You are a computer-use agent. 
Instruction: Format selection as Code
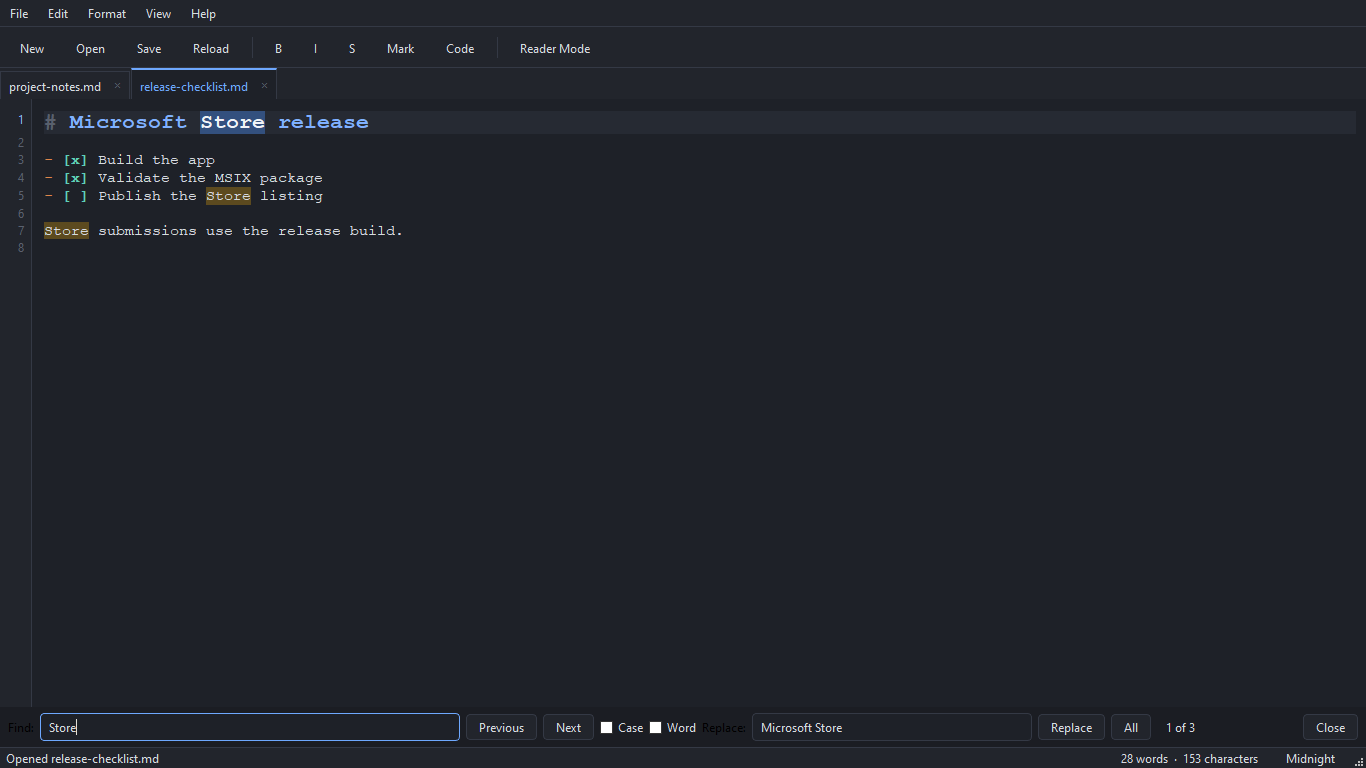click(460, 49)
